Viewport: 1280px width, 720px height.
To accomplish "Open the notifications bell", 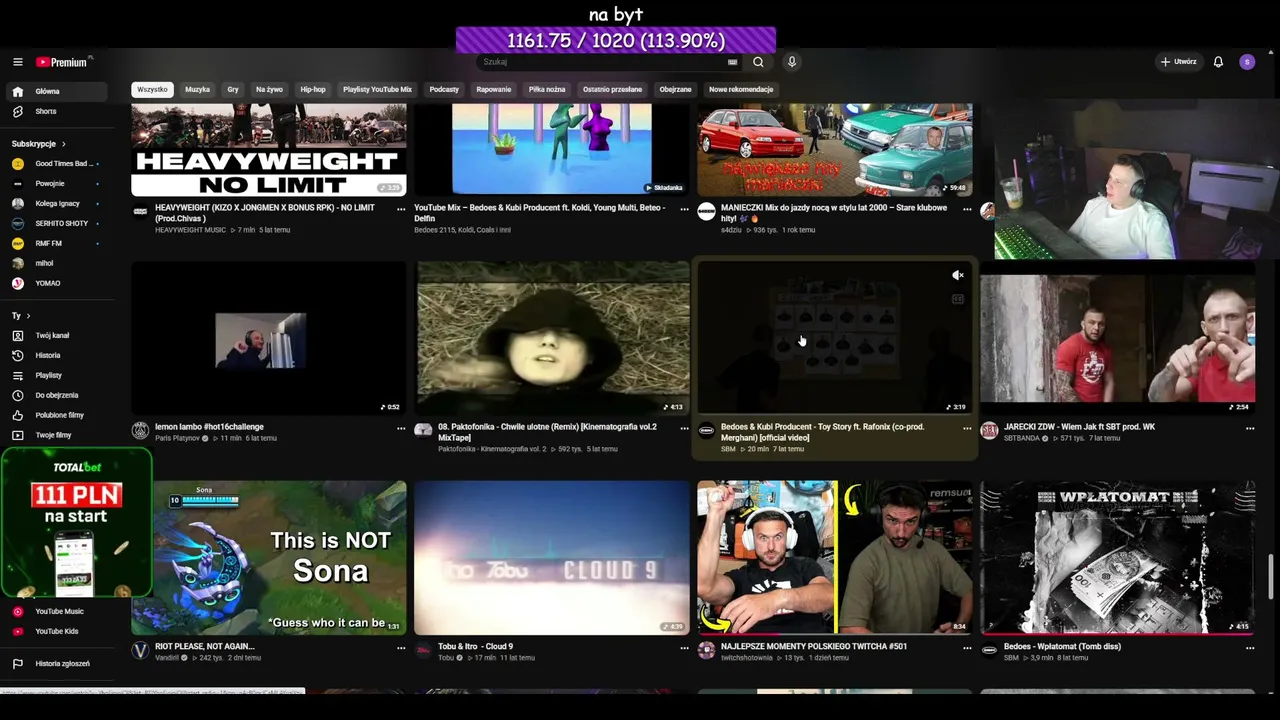I will click(1218, 62).
